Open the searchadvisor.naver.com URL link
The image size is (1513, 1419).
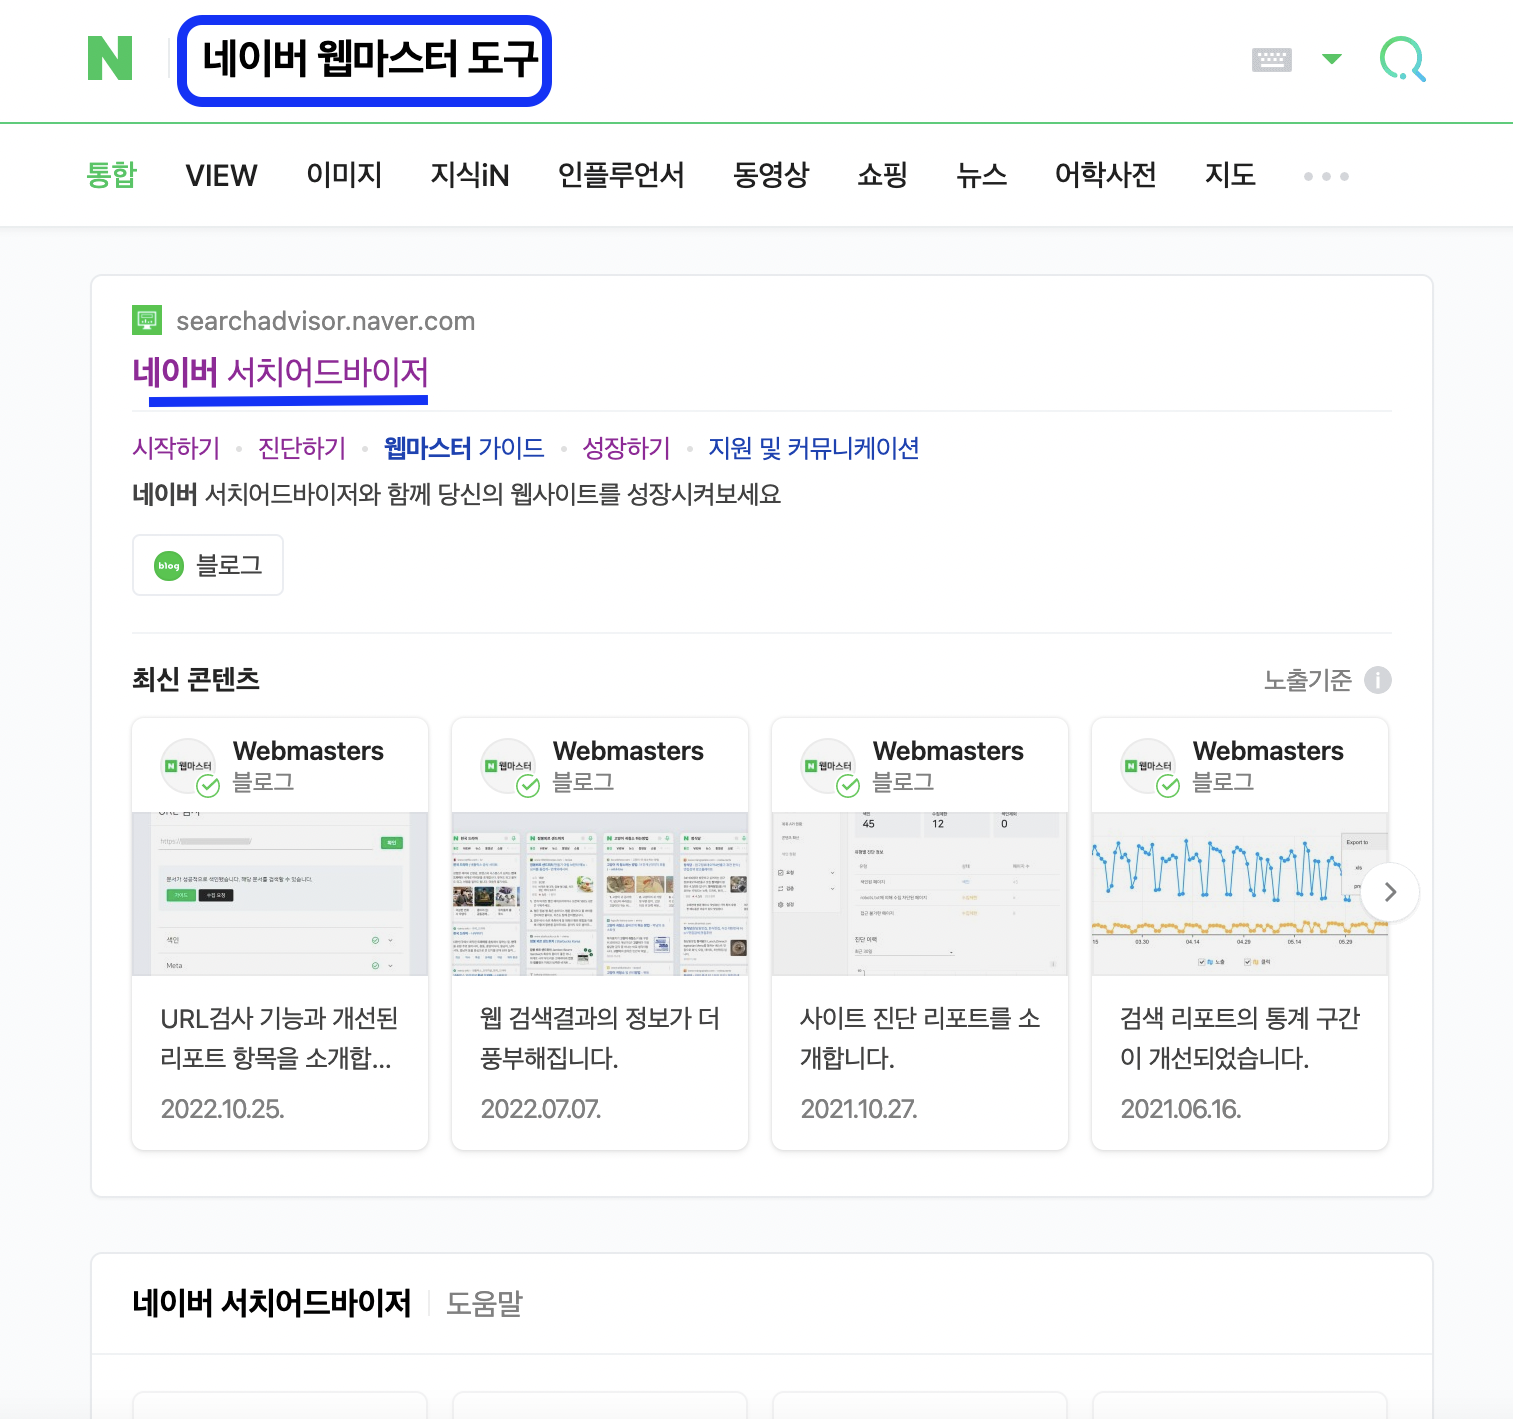pos(325,321)
